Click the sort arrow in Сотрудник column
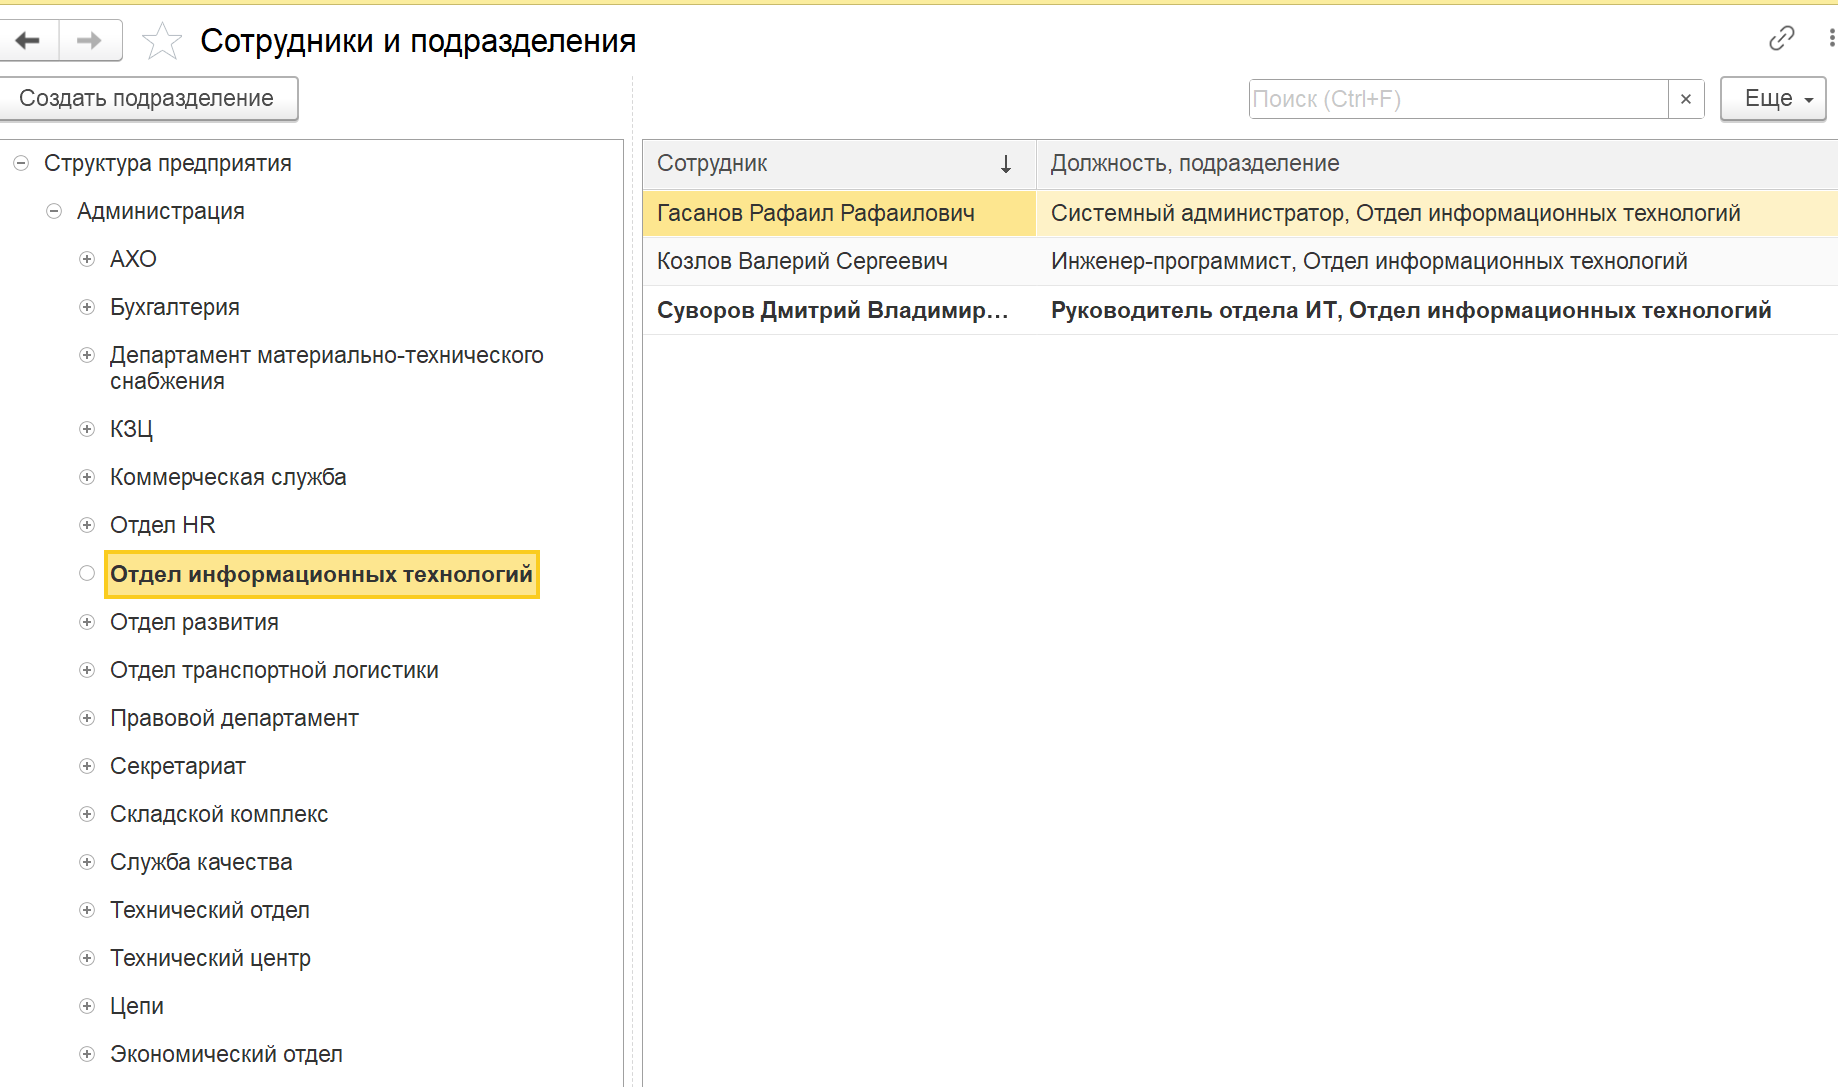This screenshot has height=1087, width=1838. coord(1006,164)
